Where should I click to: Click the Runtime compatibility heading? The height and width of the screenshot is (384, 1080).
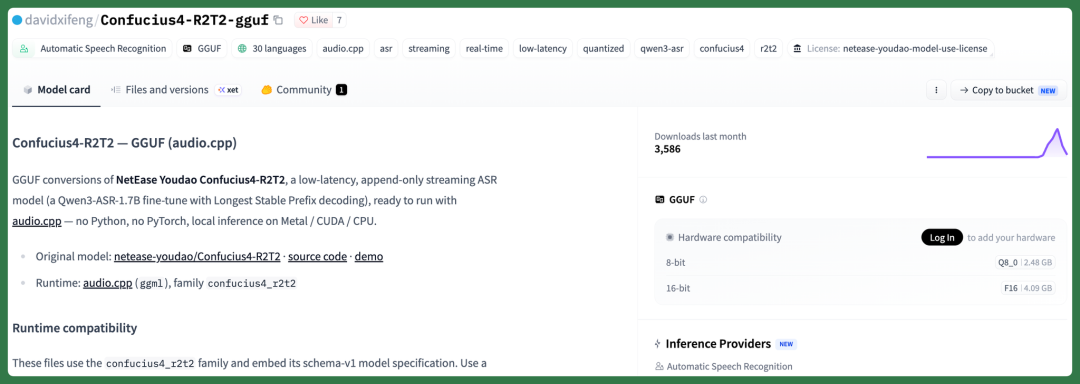(74, 328)
